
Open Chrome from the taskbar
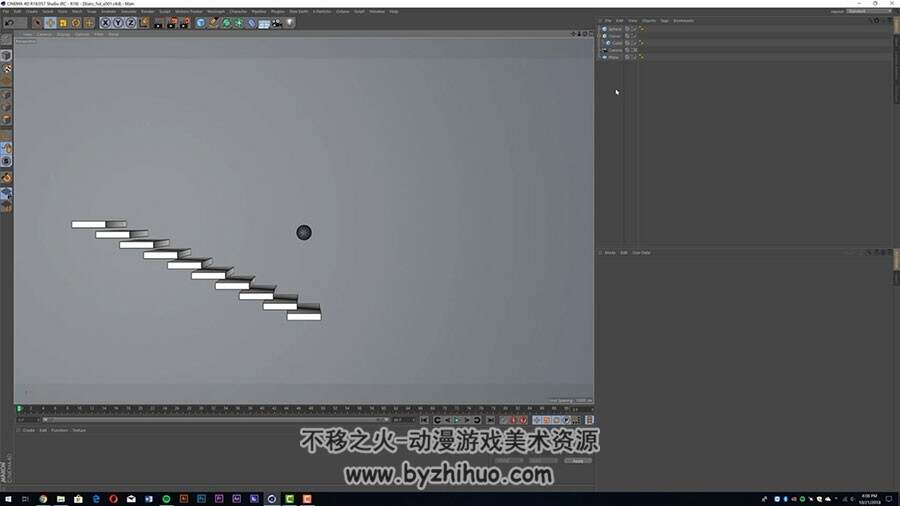[43, 499]
